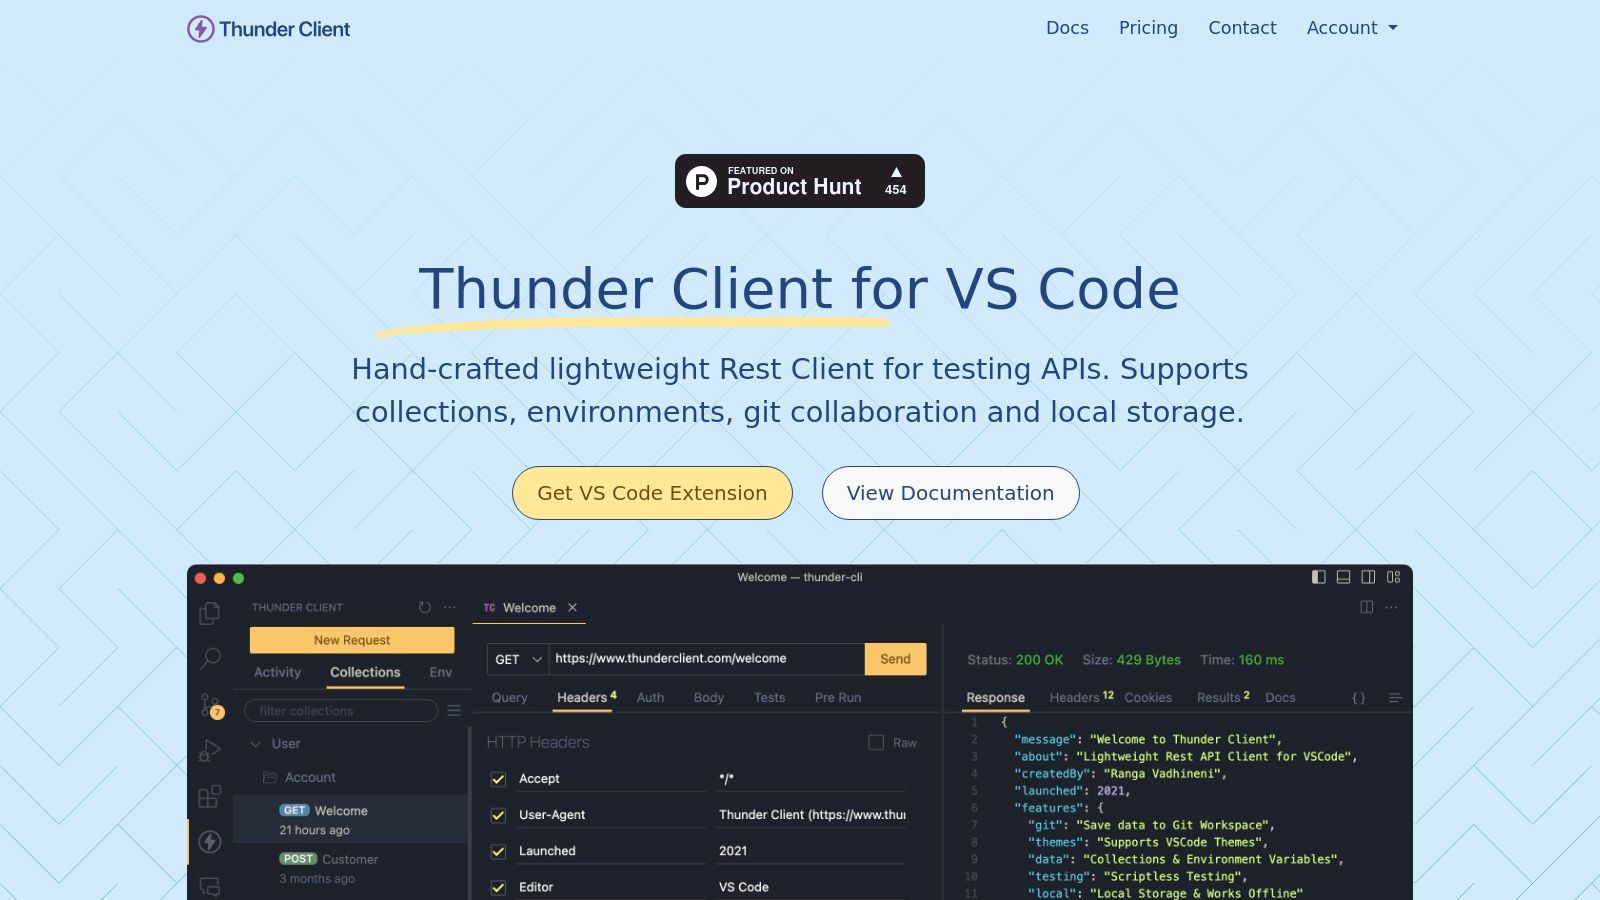Open the Account dropdown in the navbar

[1352, 28]
